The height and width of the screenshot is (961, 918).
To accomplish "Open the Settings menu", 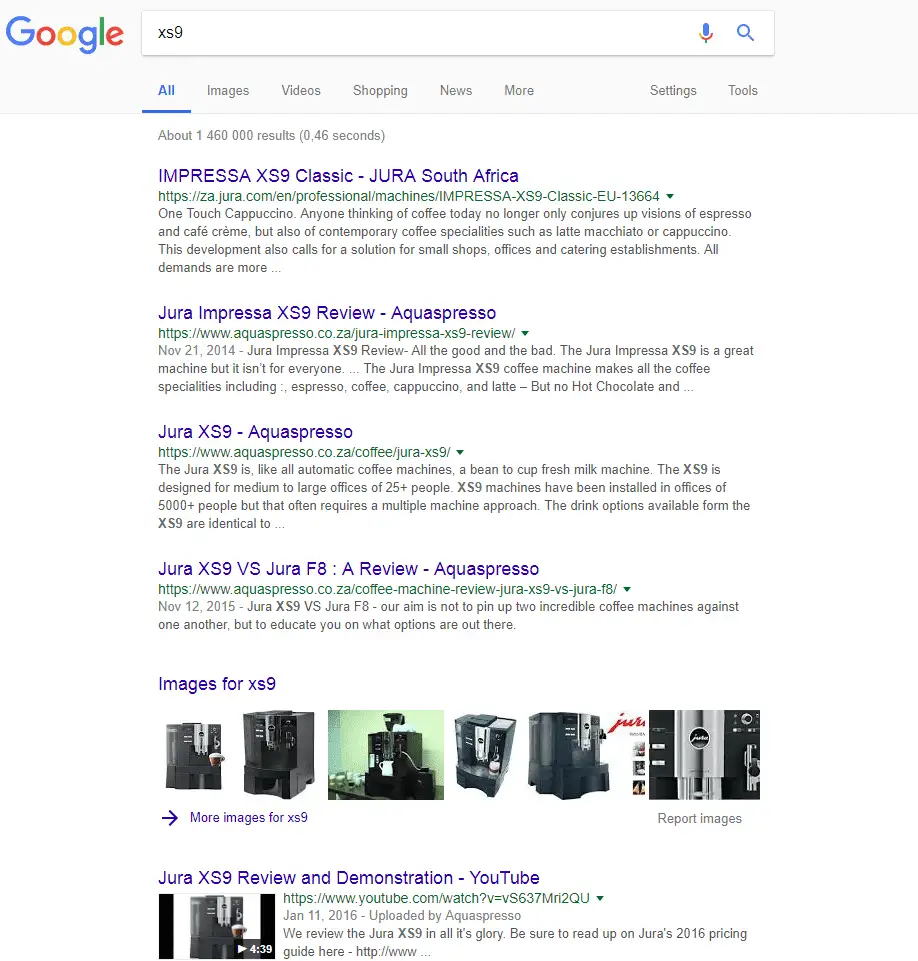I will point(673,91).
